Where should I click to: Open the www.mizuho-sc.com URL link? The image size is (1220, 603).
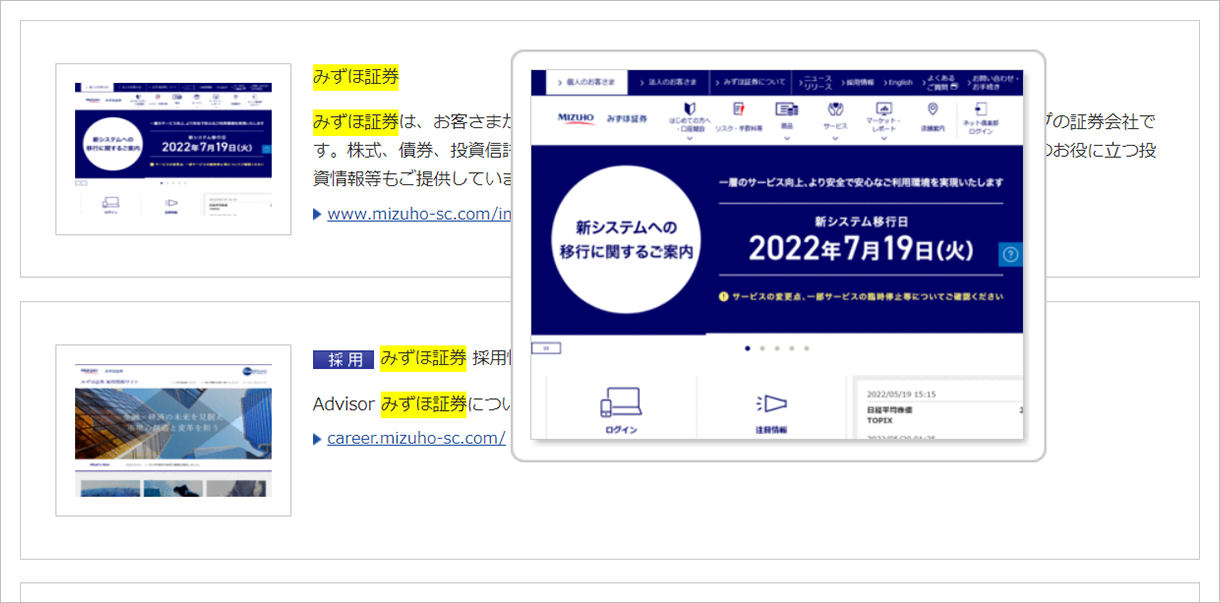coord(419,214)
